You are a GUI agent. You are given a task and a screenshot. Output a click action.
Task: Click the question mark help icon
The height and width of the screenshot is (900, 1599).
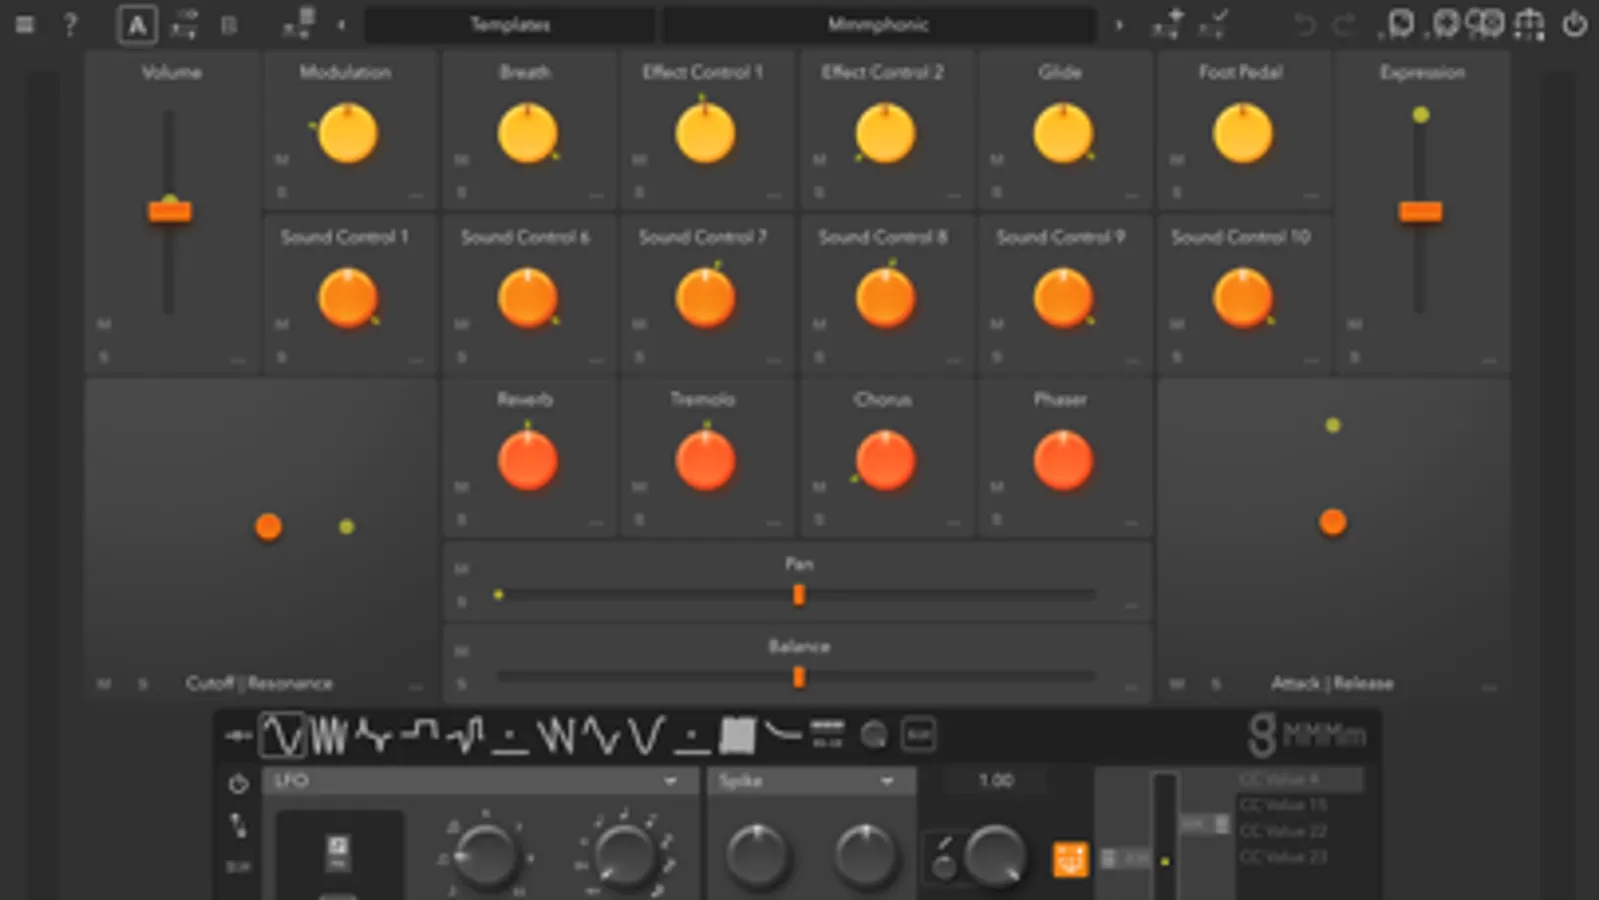(x=70, y=24)
